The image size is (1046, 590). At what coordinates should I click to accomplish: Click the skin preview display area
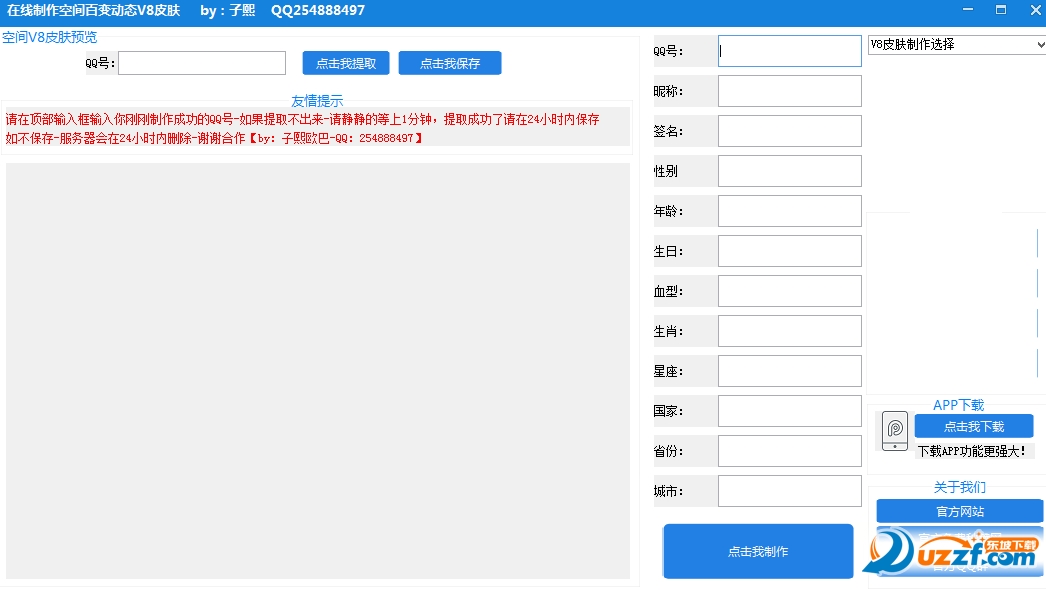point(318,370)
